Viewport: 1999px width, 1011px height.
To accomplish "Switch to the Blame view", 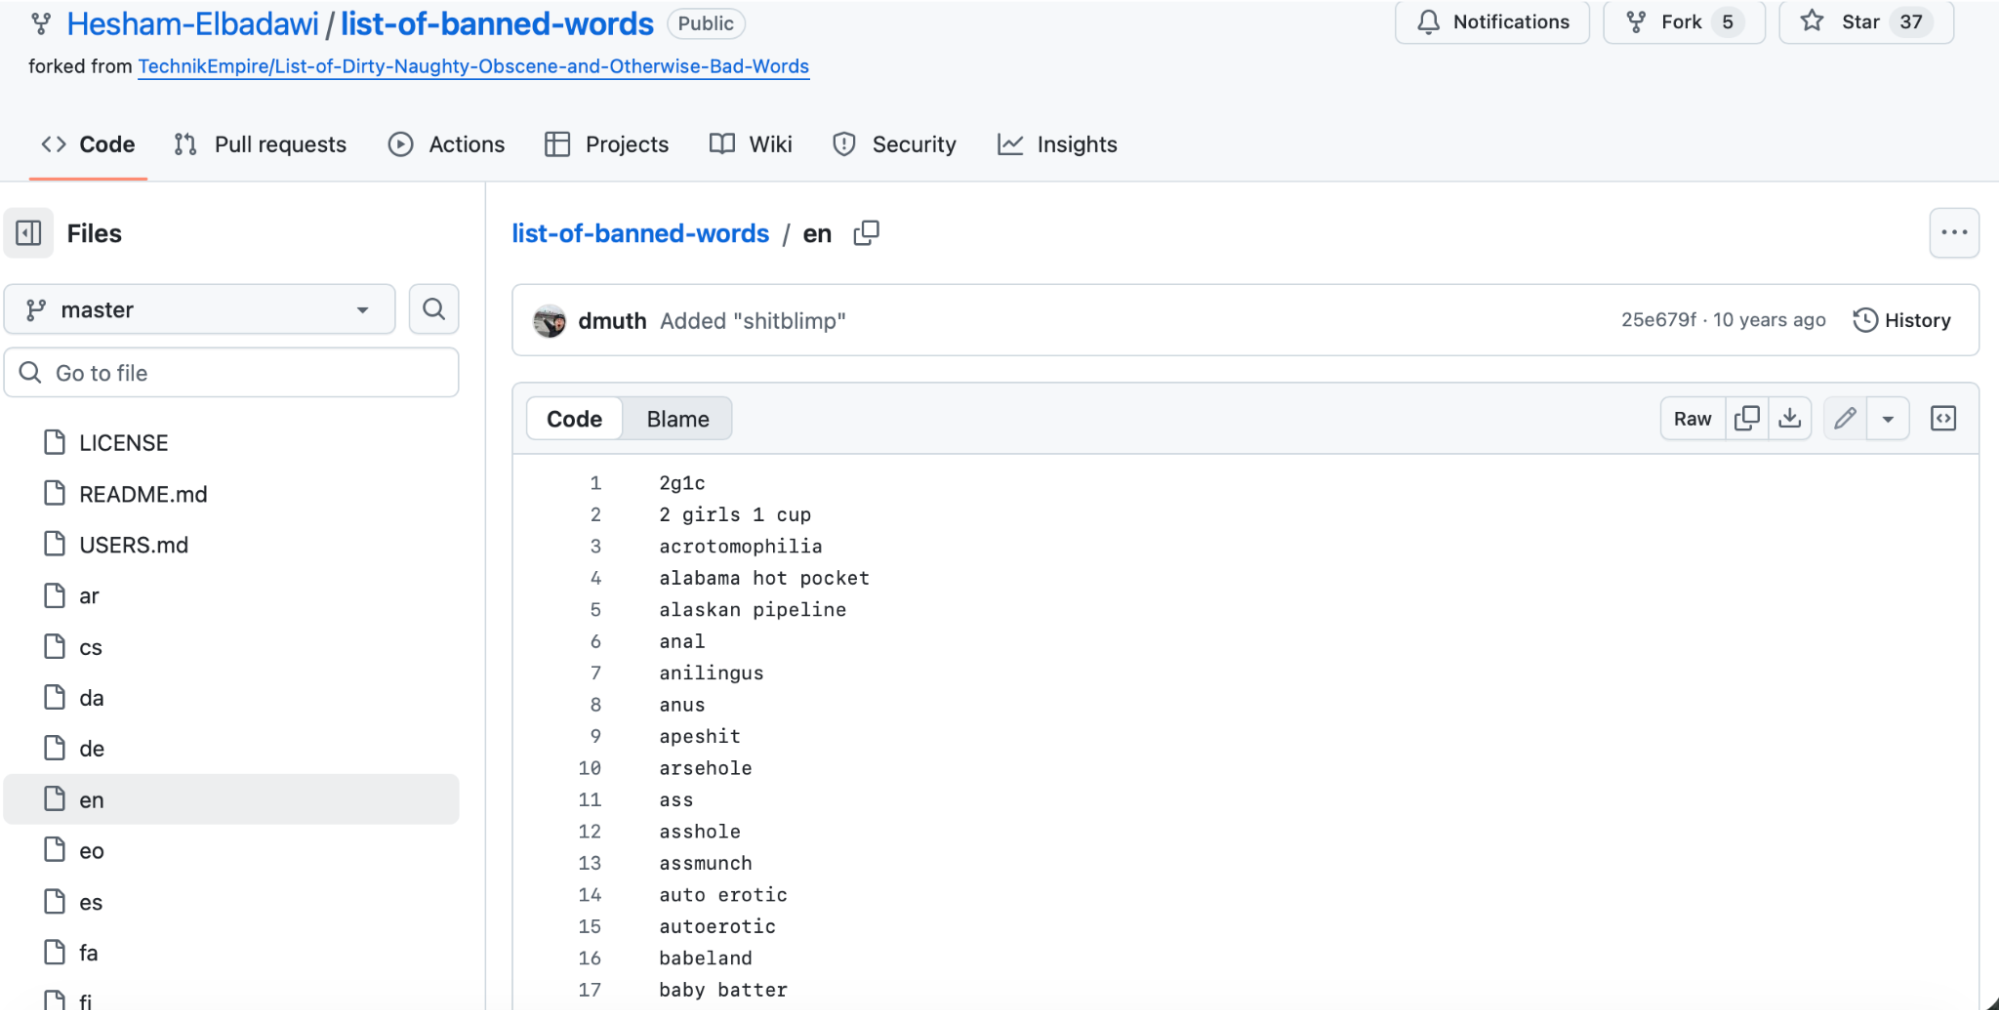I will 676,418.
